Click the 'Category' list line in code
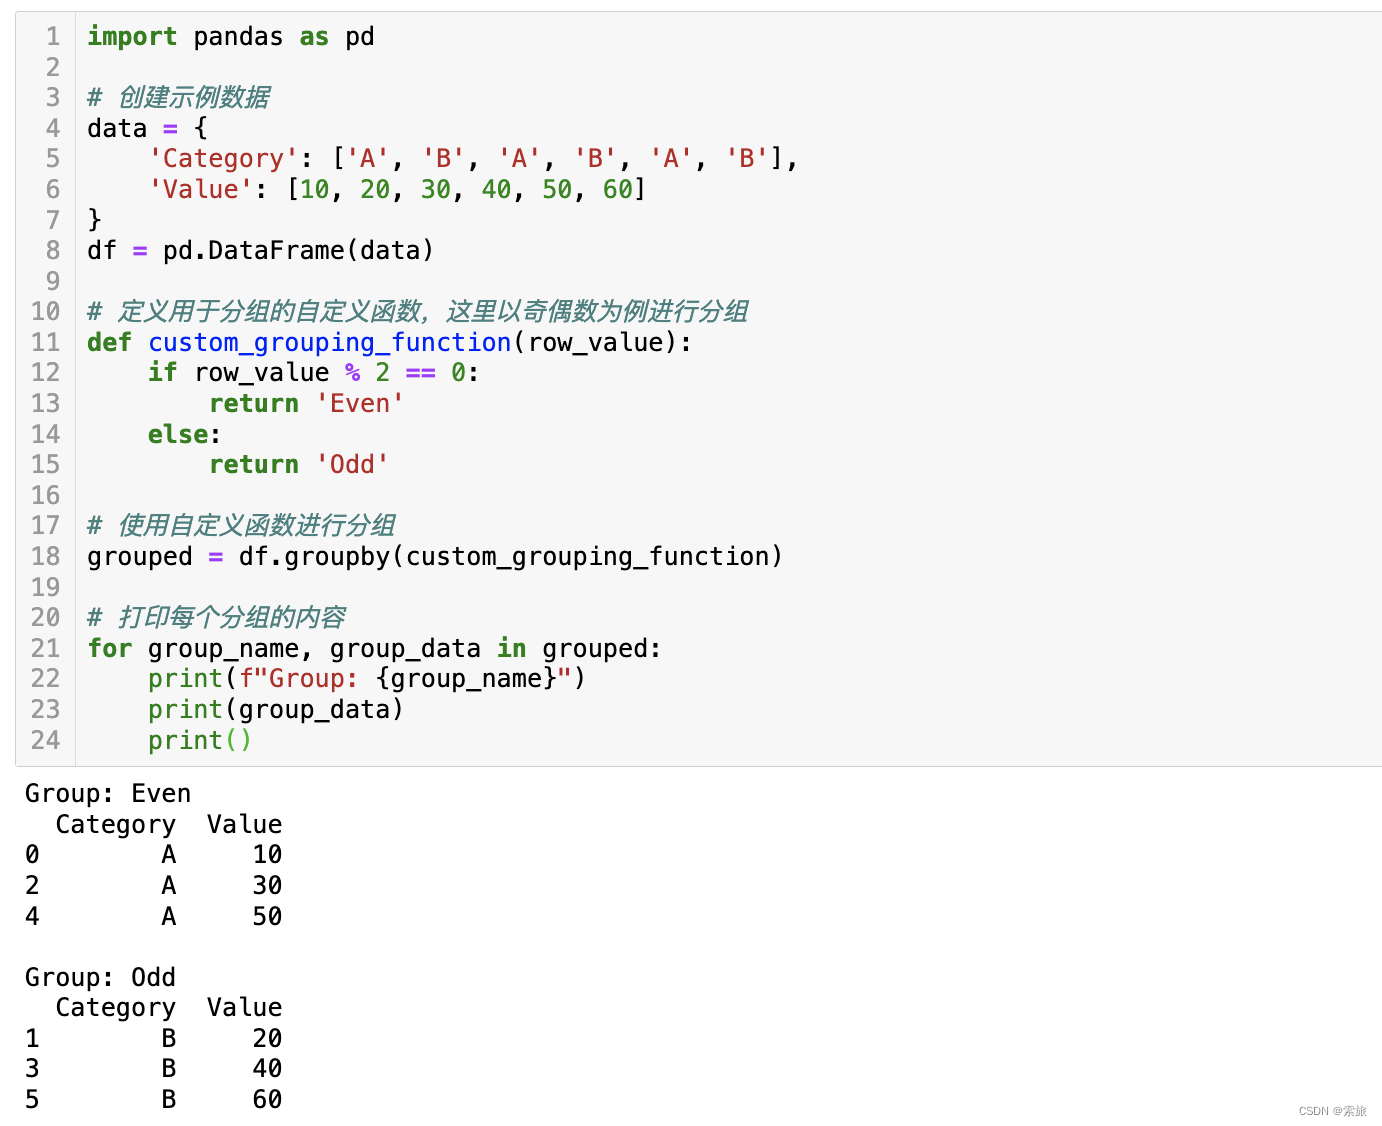This screenshot has height=1126, width=1382. coord(473,159)
